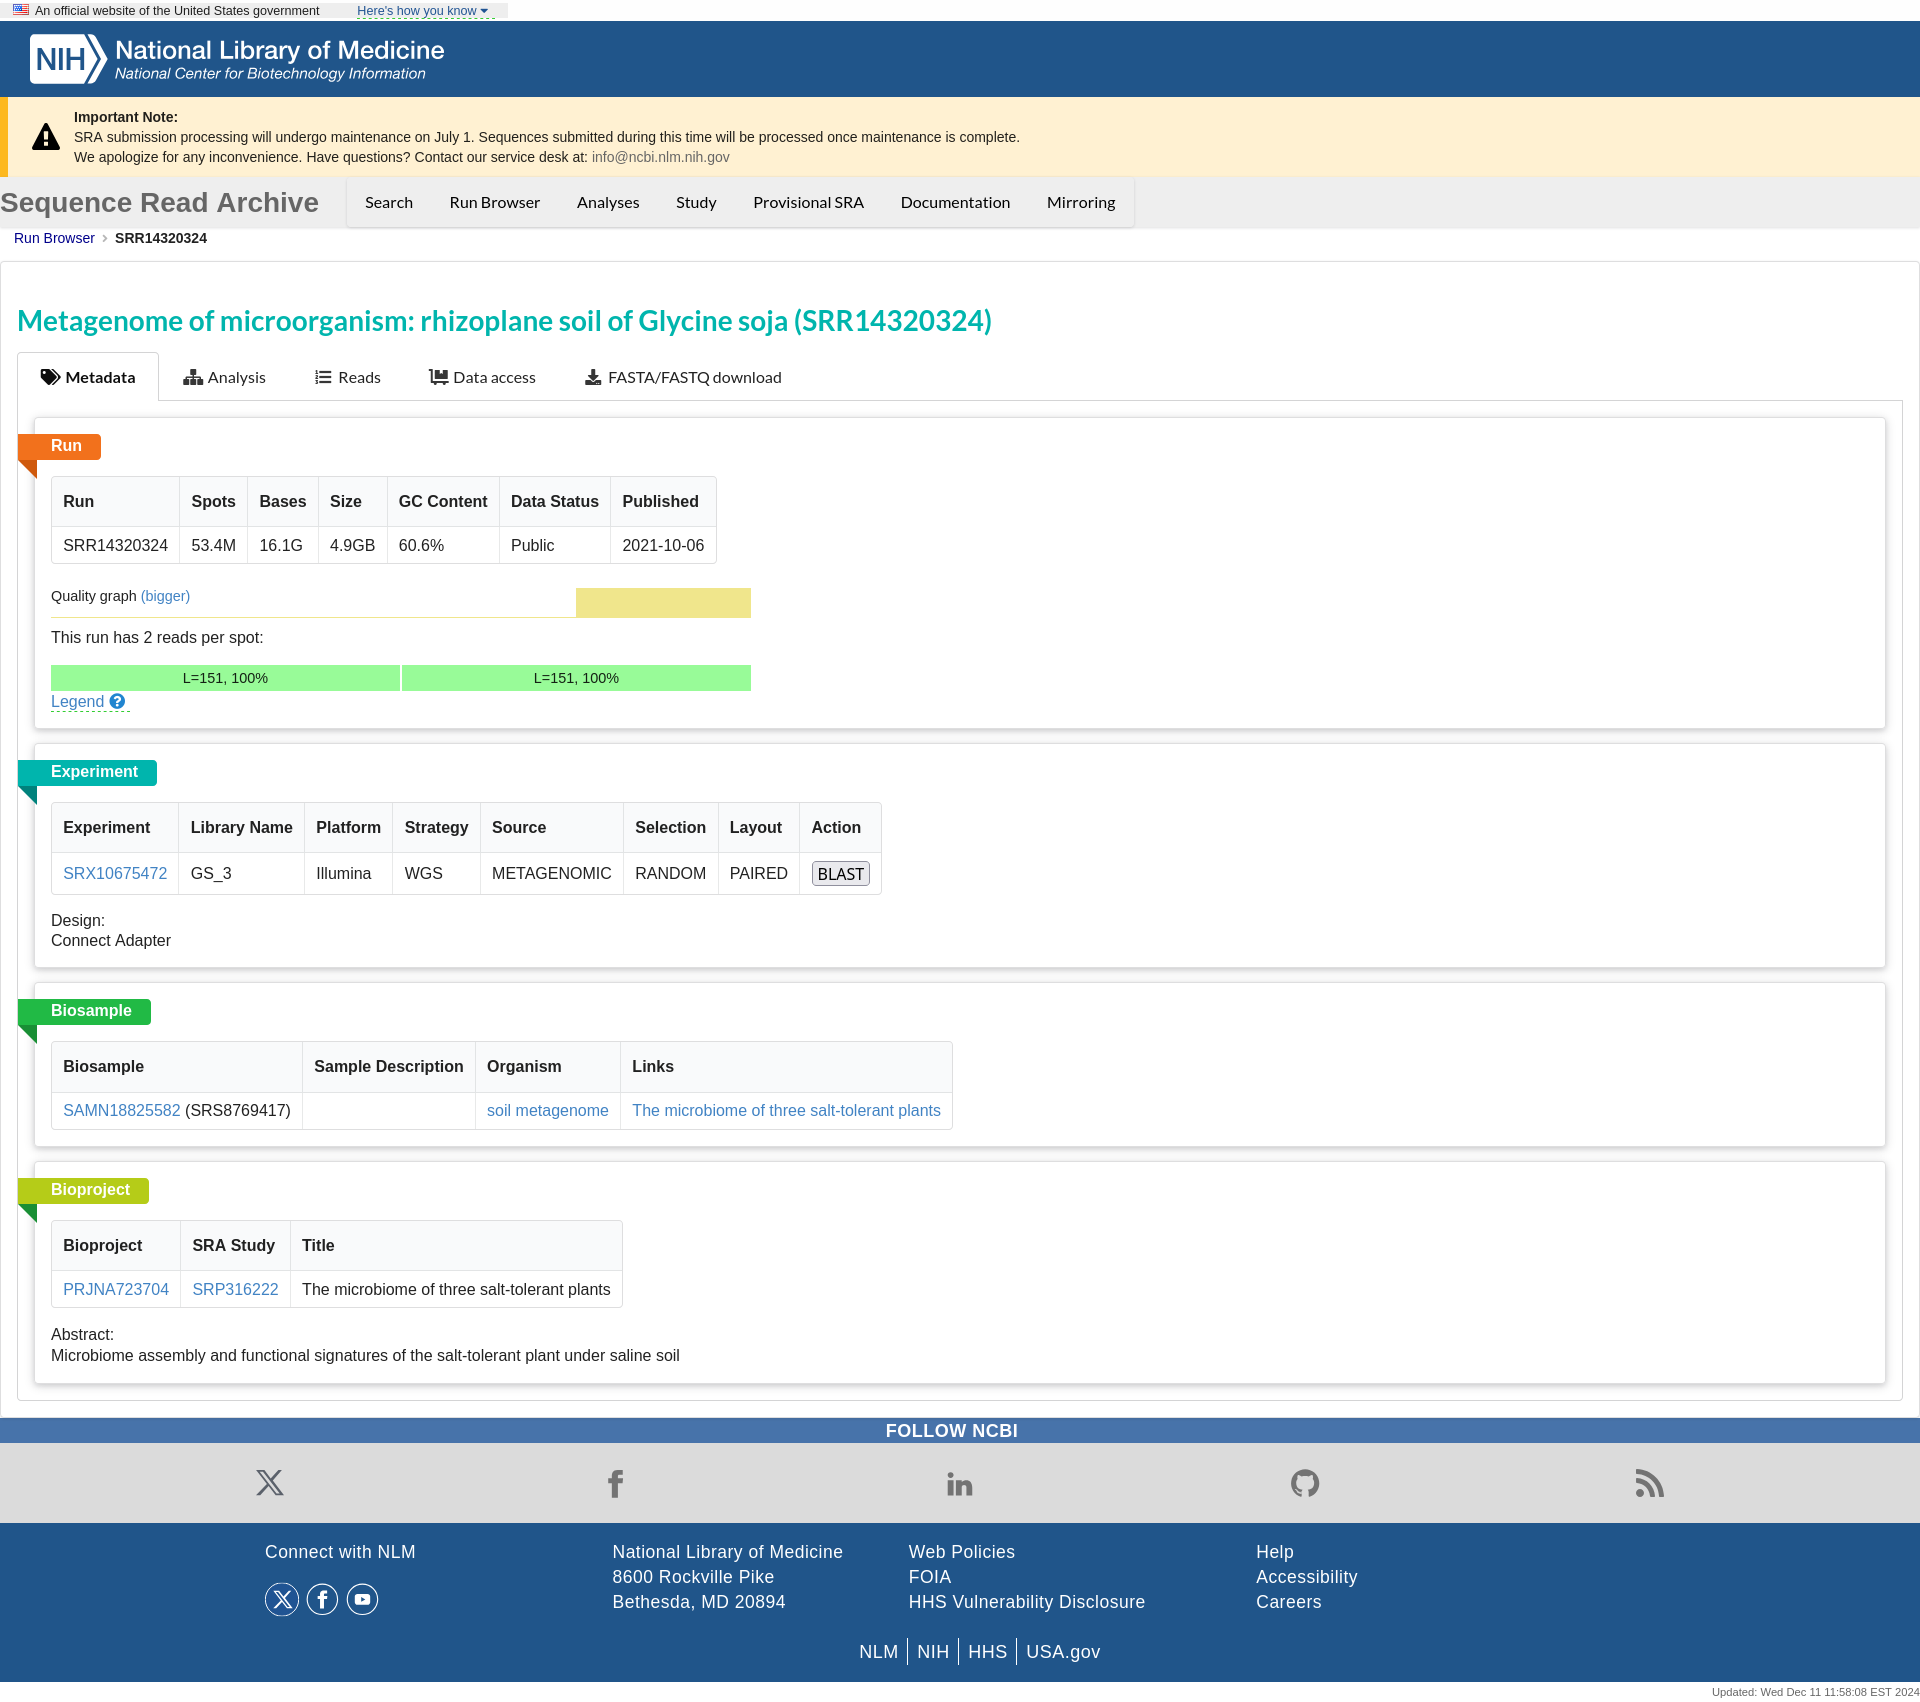Open NCBI GitHub from Follow bar
Viewport: 1920px width, 1702px height.
pyautogui.click(x=1305, y=1483)
